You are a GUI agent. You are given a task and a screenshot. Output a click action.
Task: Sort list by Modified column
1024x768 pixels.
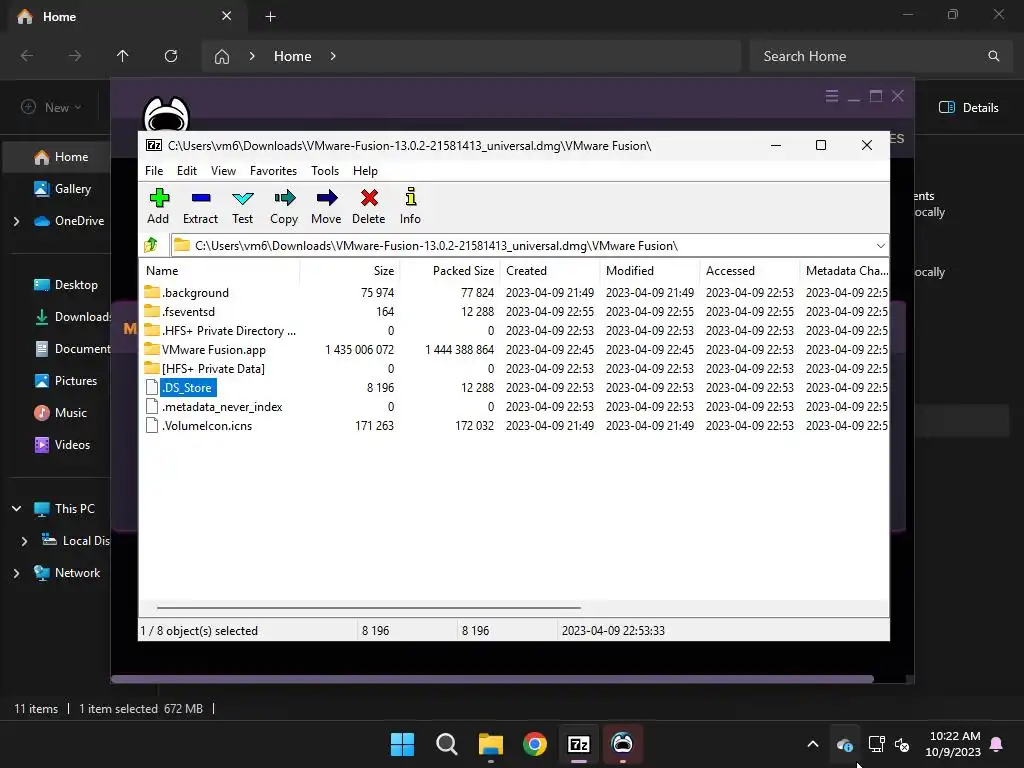[650, 270]
